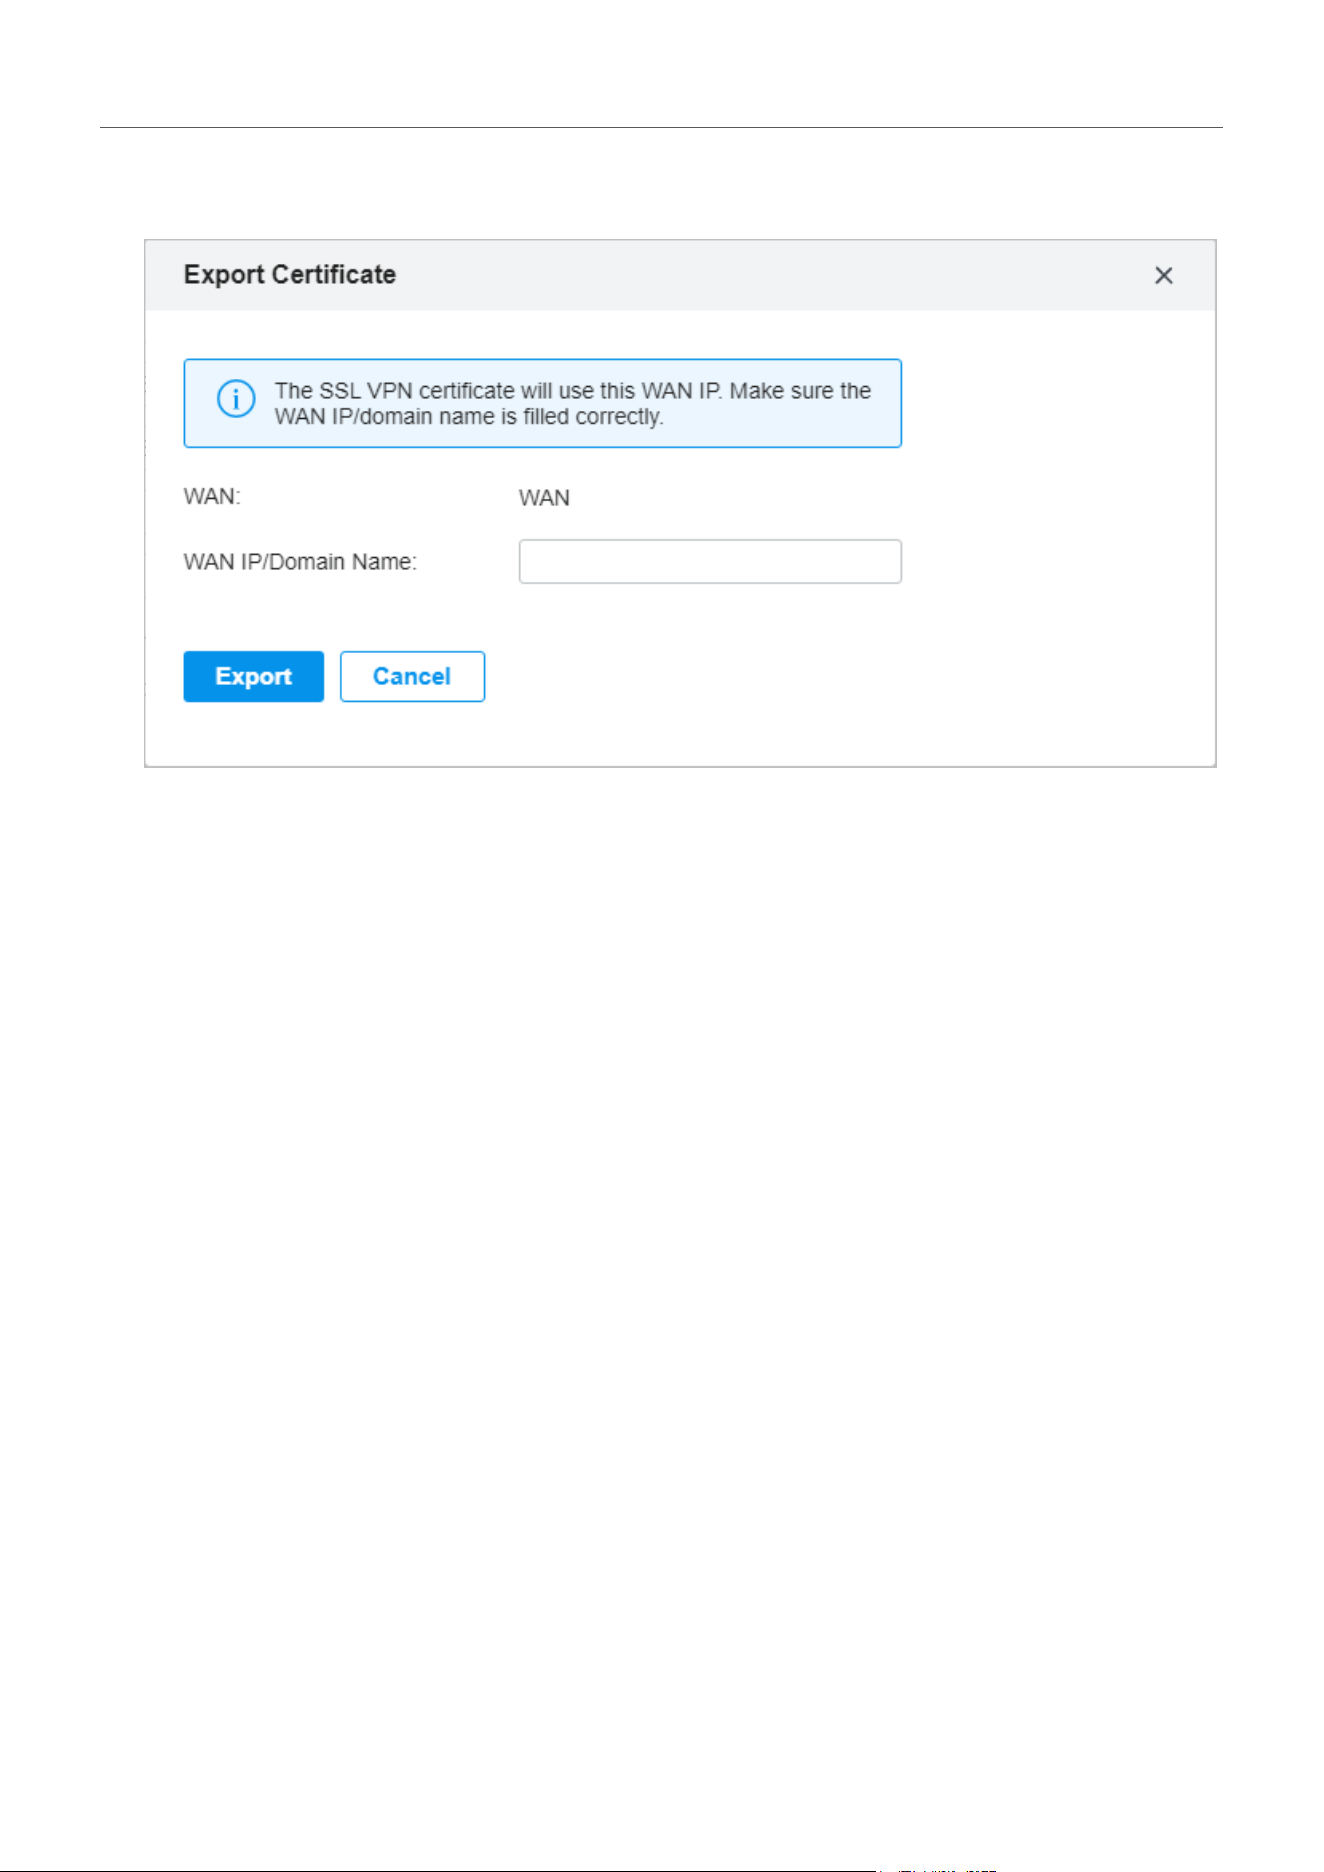The image size is (1324, 1872).
Task: Click the blue info circle icon
Action: [236, 399]
